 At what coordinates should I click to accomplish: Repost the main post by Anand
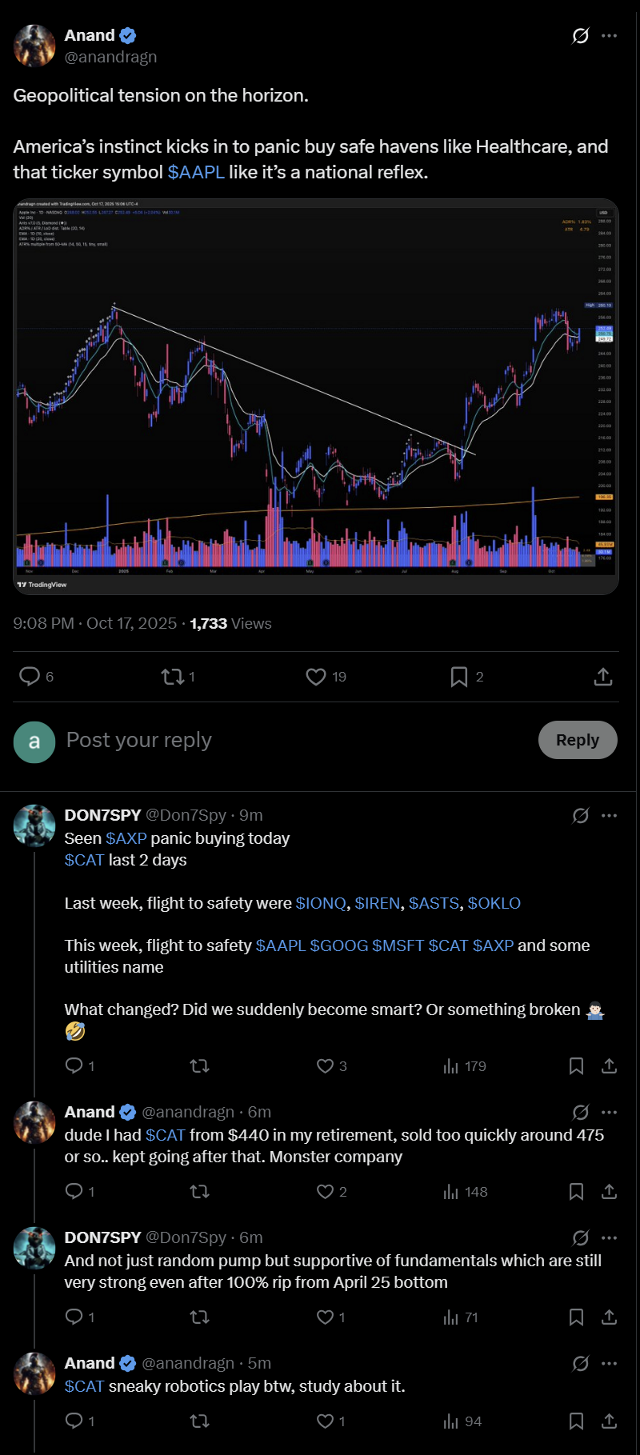click(172, 677)
